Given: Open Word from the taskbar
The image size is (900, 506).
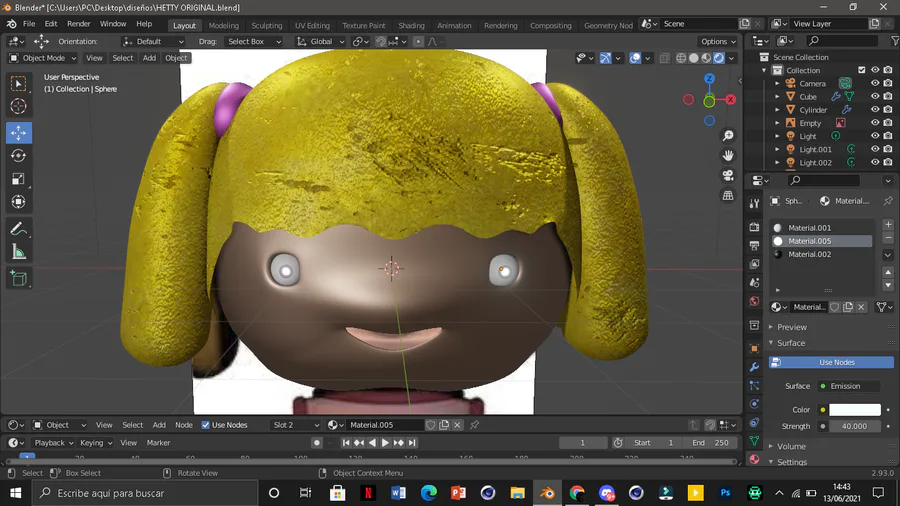Looking at the screenshot, I should coord(398,493).
